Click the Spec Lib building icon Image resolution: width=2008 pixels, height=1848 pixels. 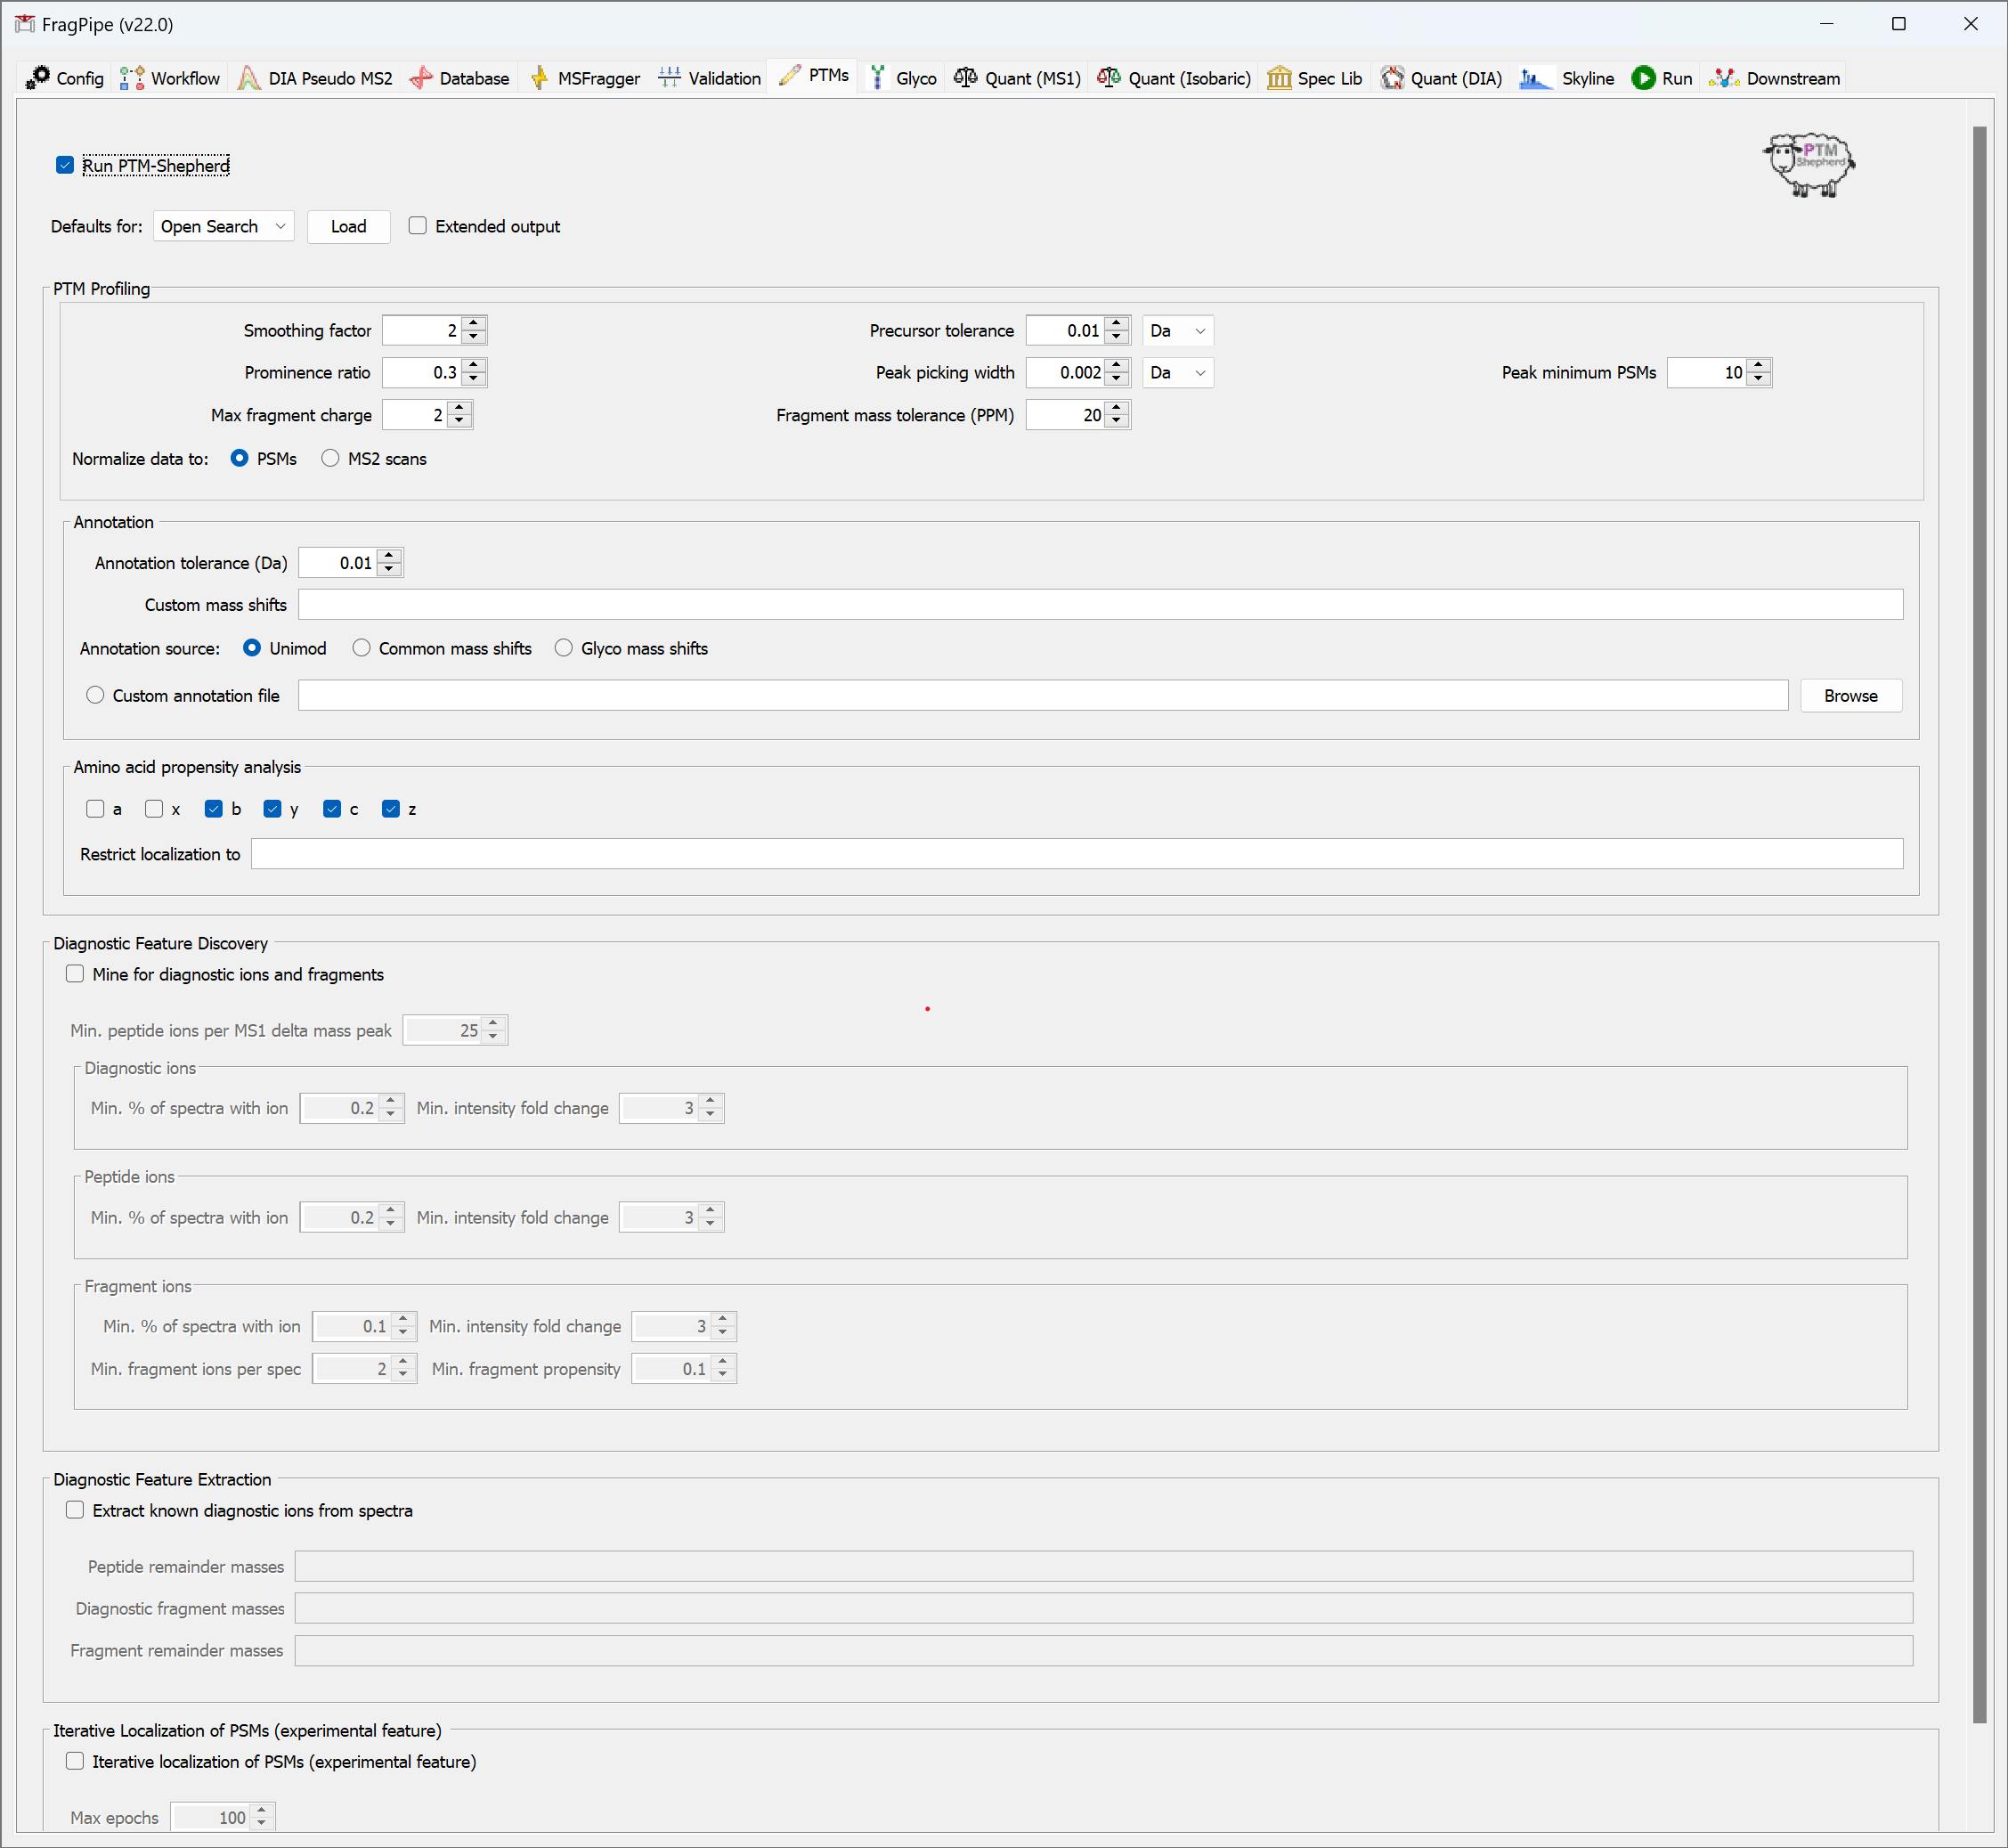[1279, 78]
